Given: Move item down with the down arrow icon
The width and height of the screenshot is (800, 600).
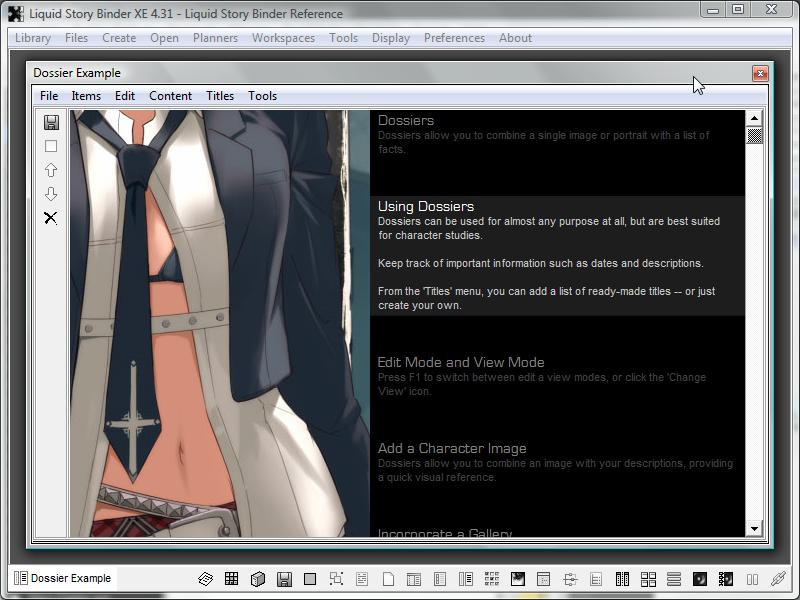Looking at the screenshot, I should [51, 194].
